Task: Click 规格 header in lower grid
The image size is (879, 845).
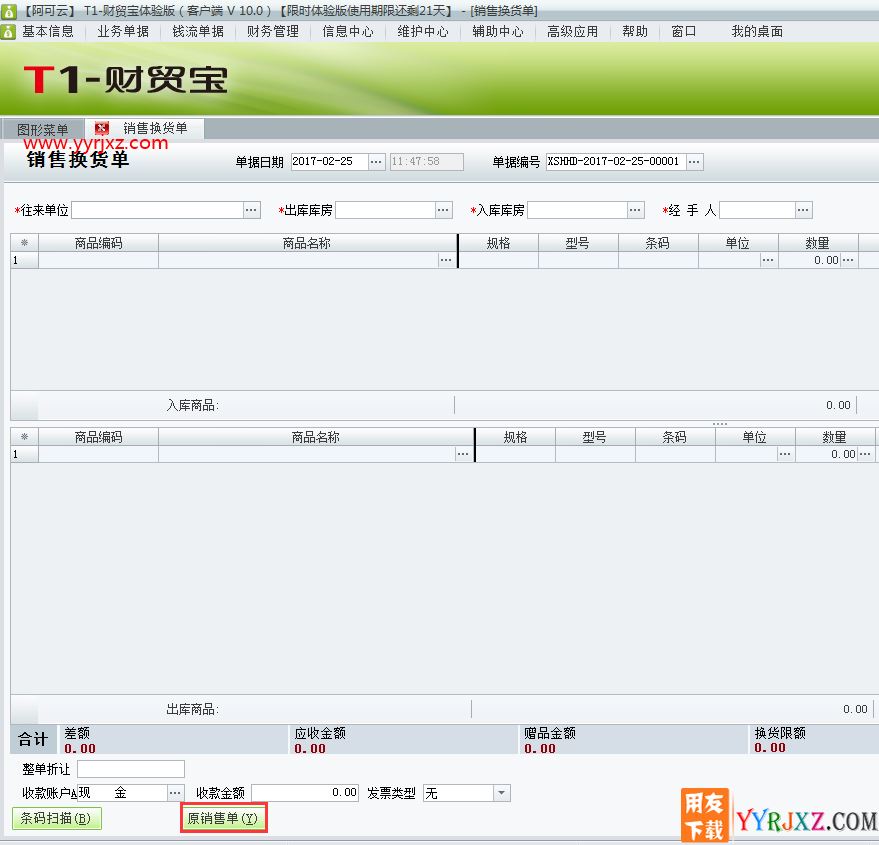Action: (516, 437)
